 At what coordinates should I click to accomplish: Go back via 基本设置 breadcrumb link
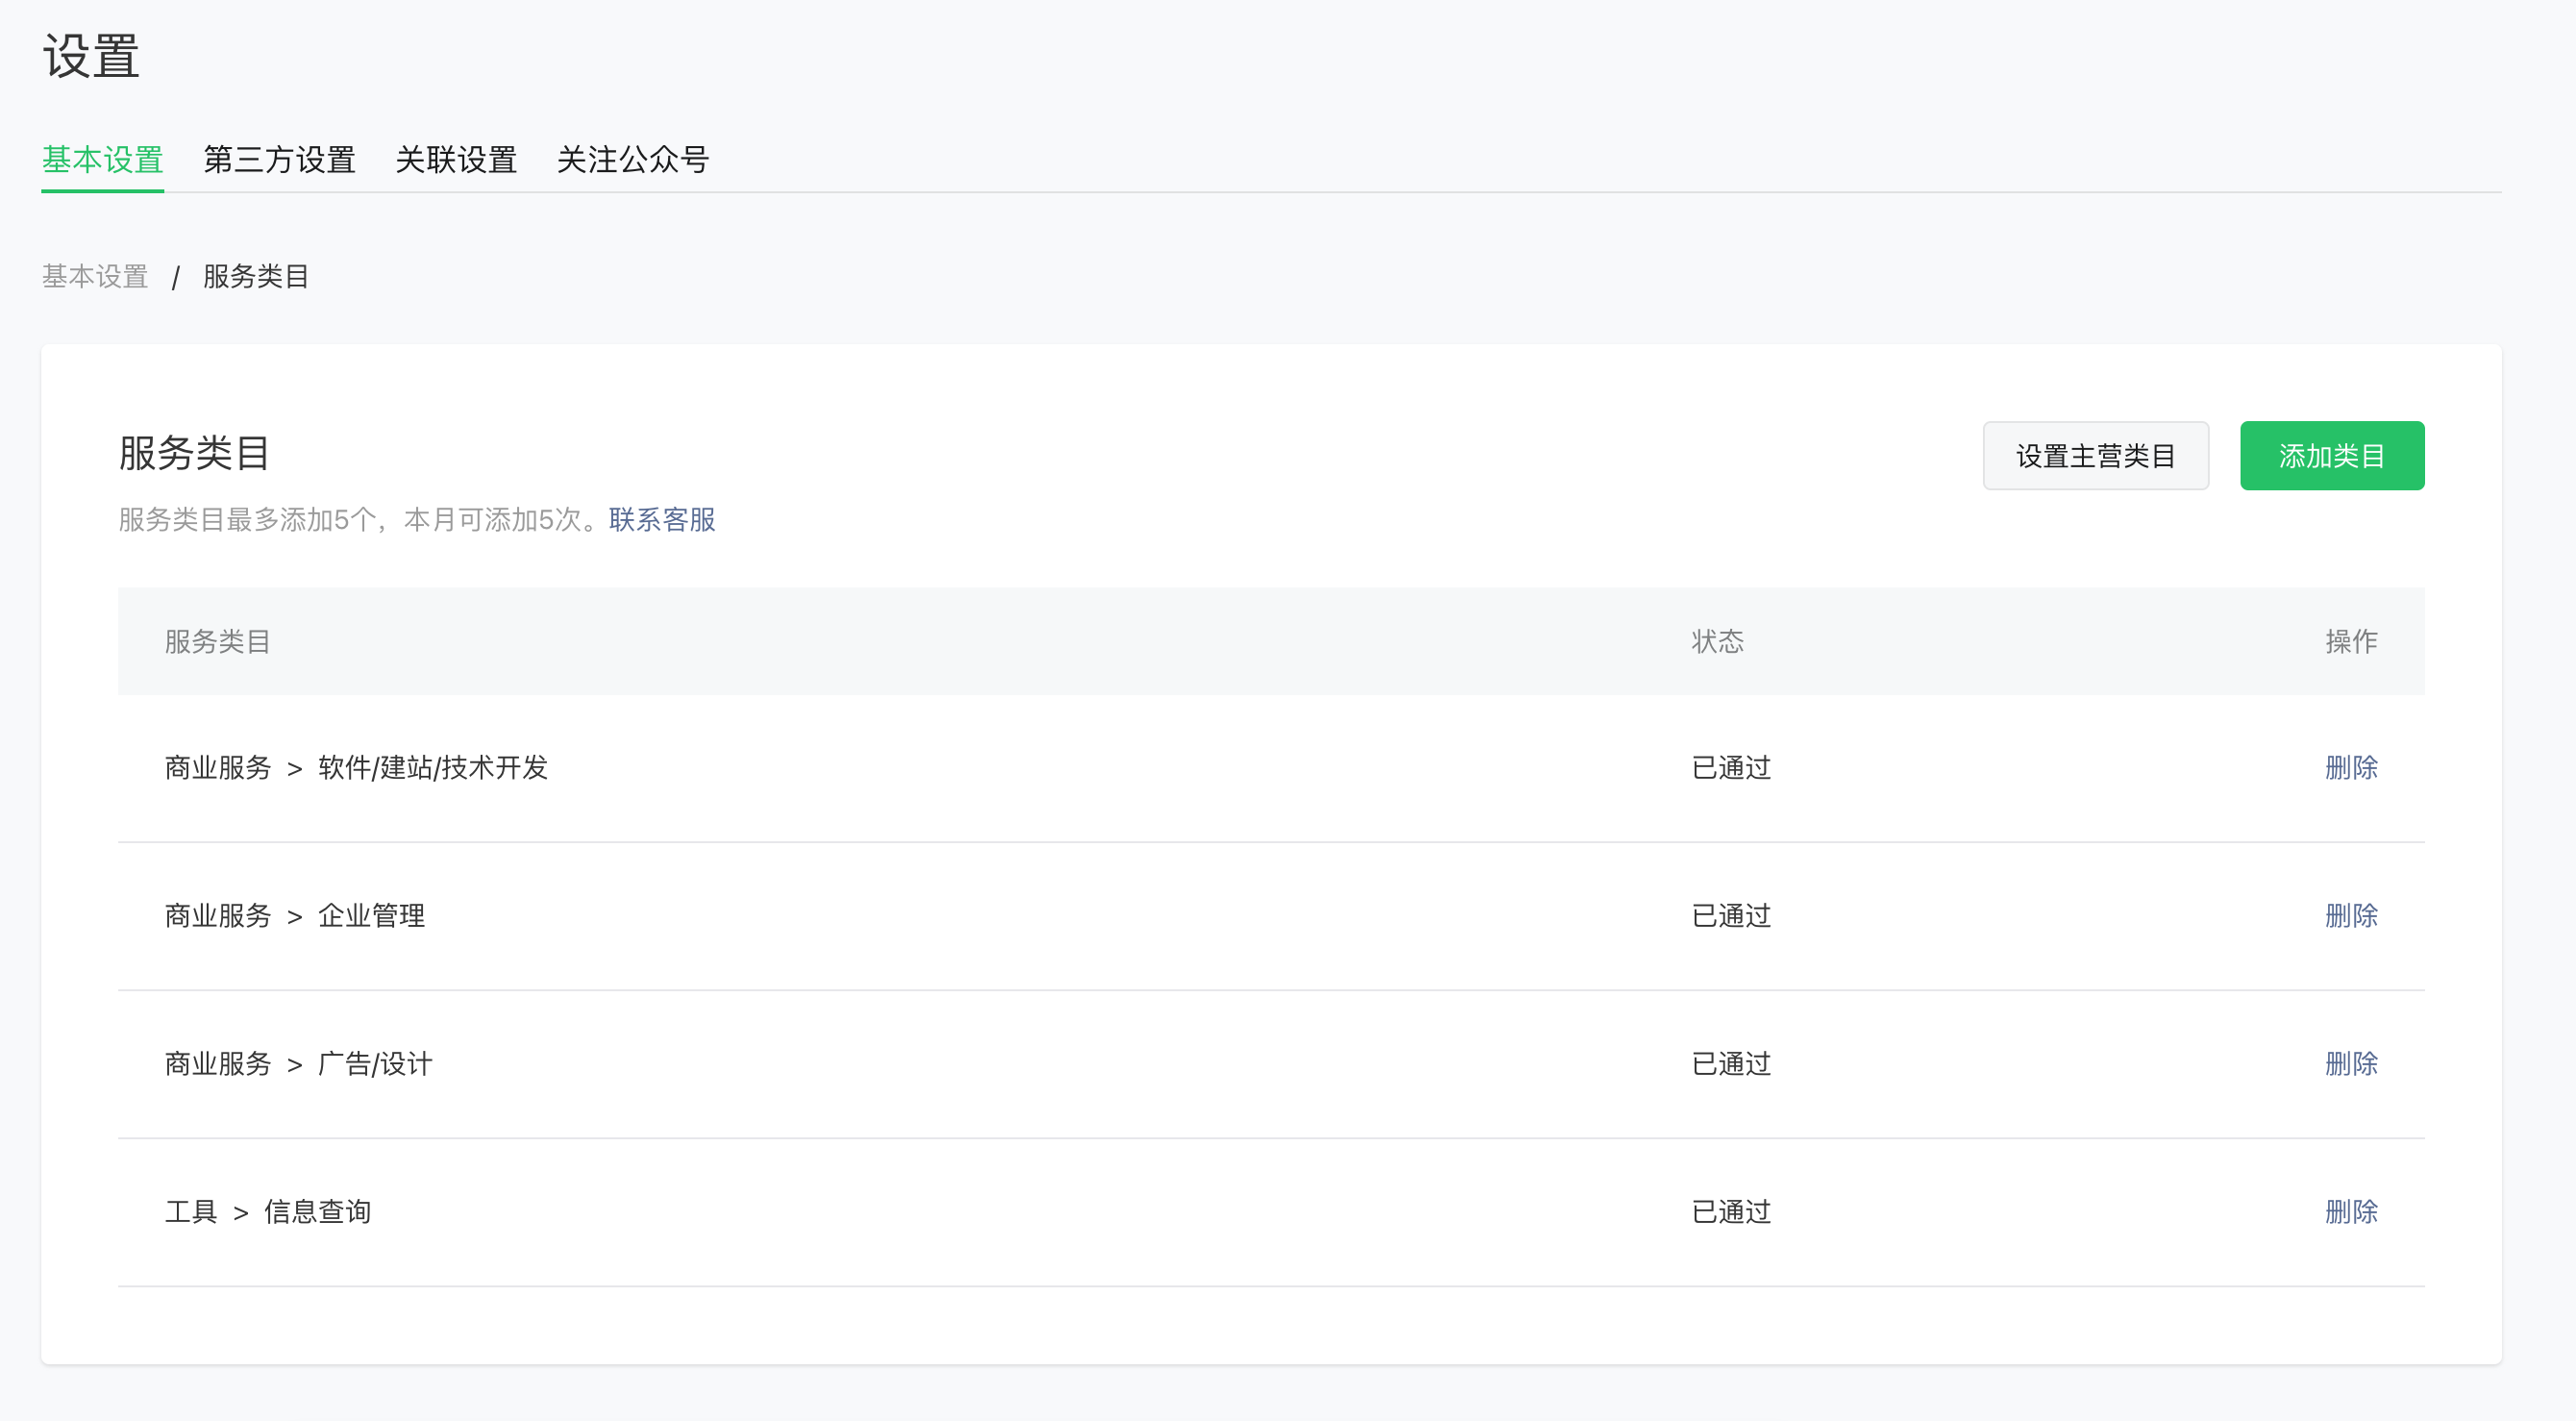[x=95, y=276]
